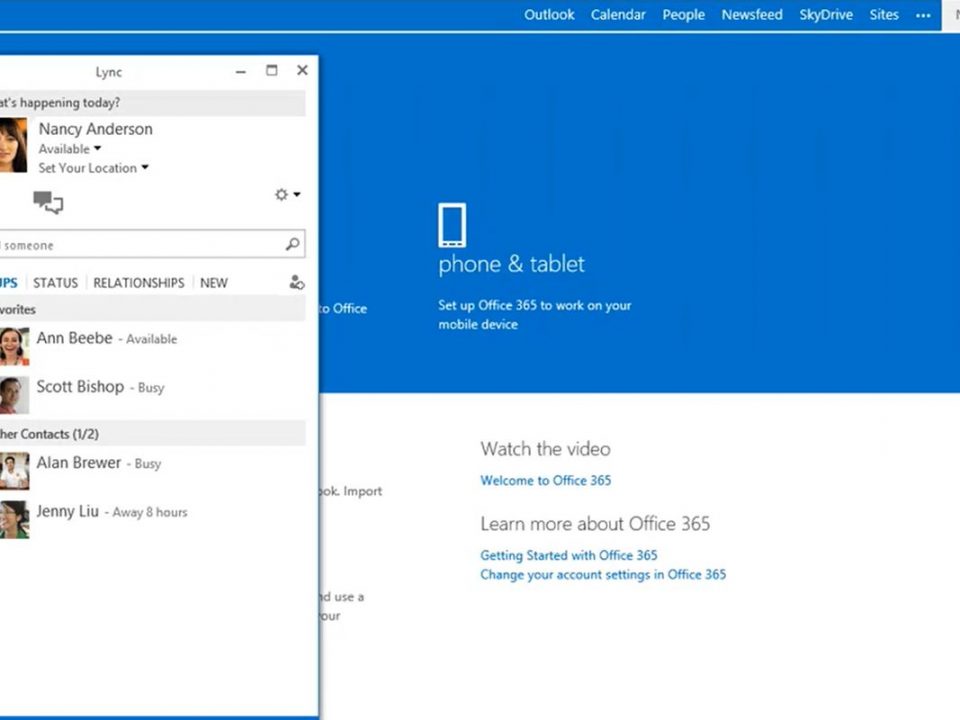Click Jenny Liu's contact photo
Image resolution: width=960 pixels, height=720 pixels.
(x=14, y=520)
